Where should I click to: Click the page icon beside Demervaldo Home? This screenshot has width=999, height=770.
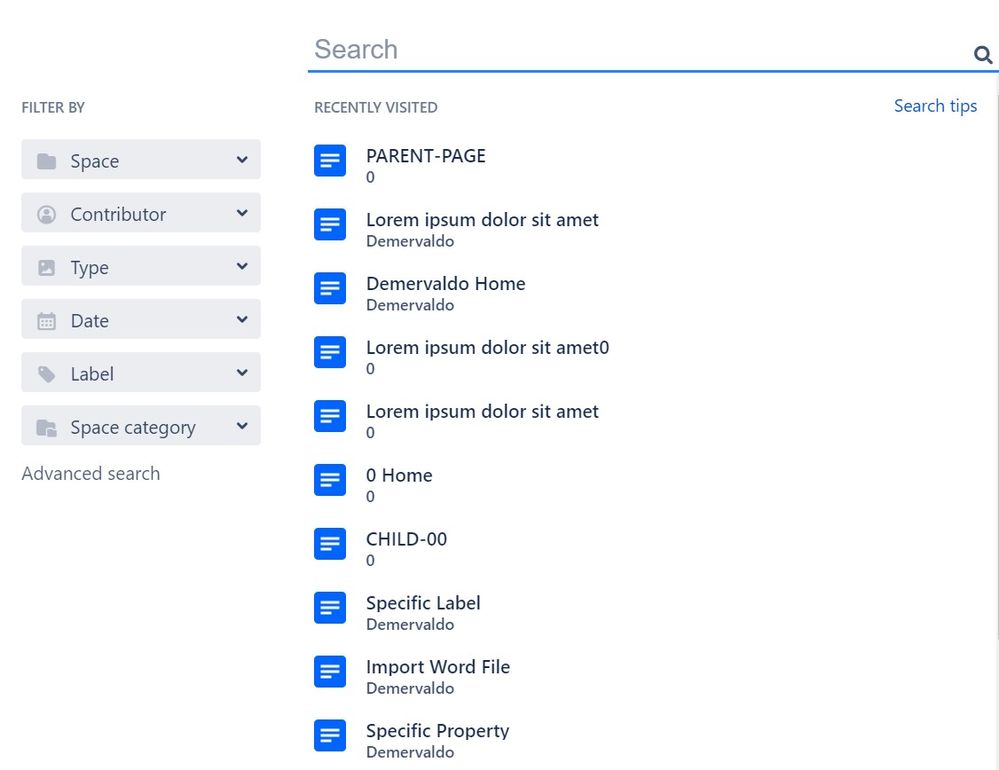[x=330, y=289]
